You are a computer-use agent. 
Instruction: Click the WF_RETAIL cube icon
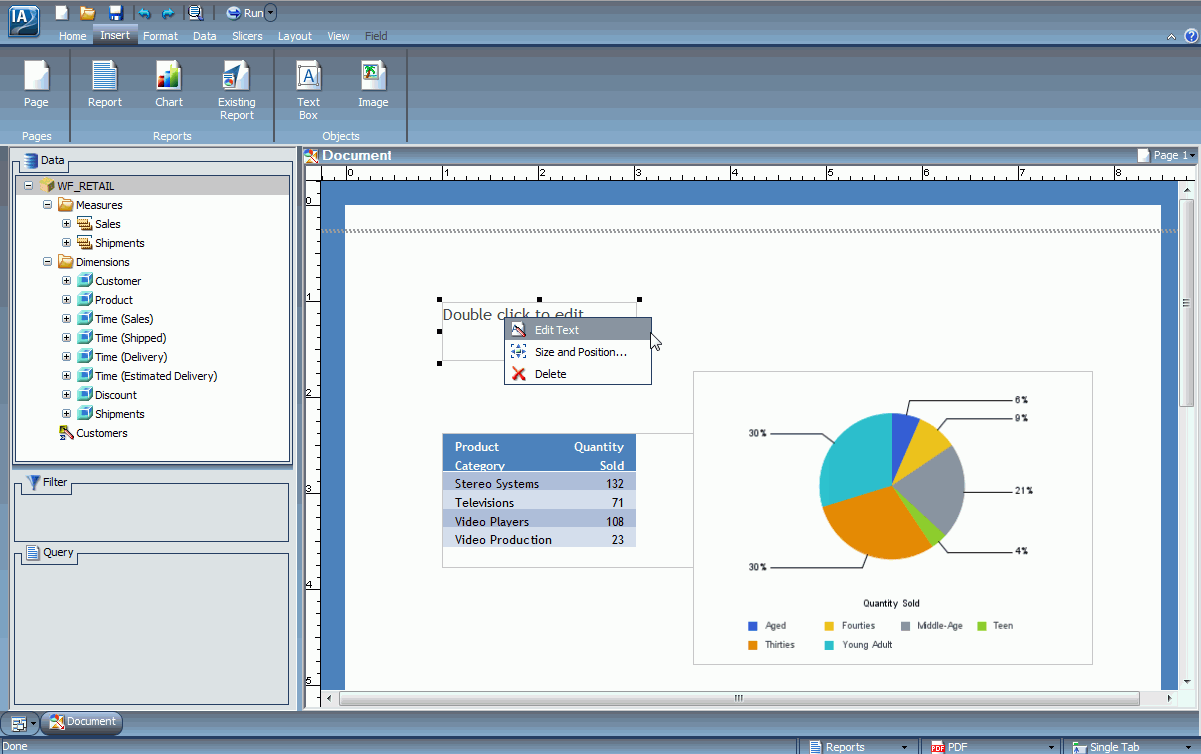pos(47,186)
